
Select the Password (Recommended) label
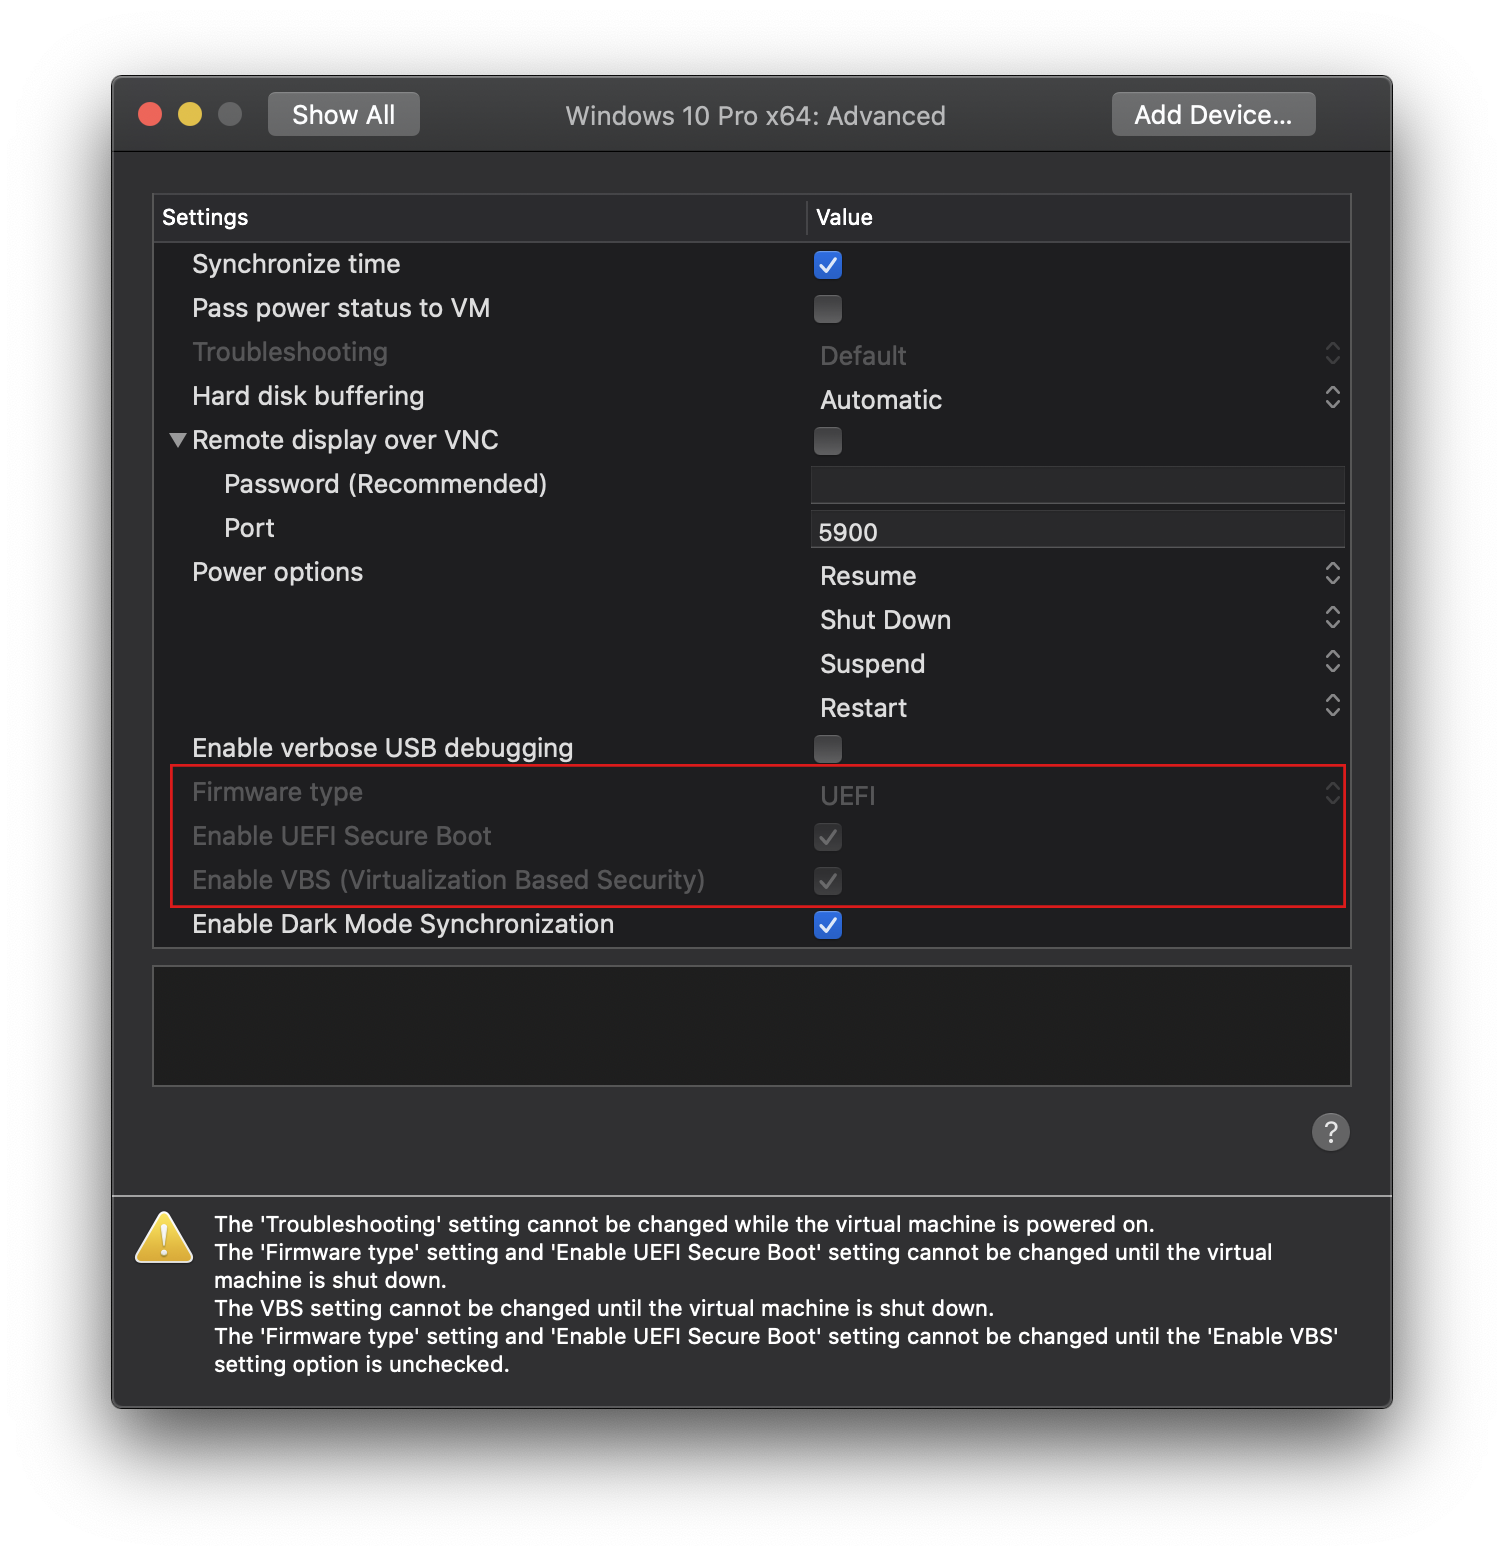(385, 484)
